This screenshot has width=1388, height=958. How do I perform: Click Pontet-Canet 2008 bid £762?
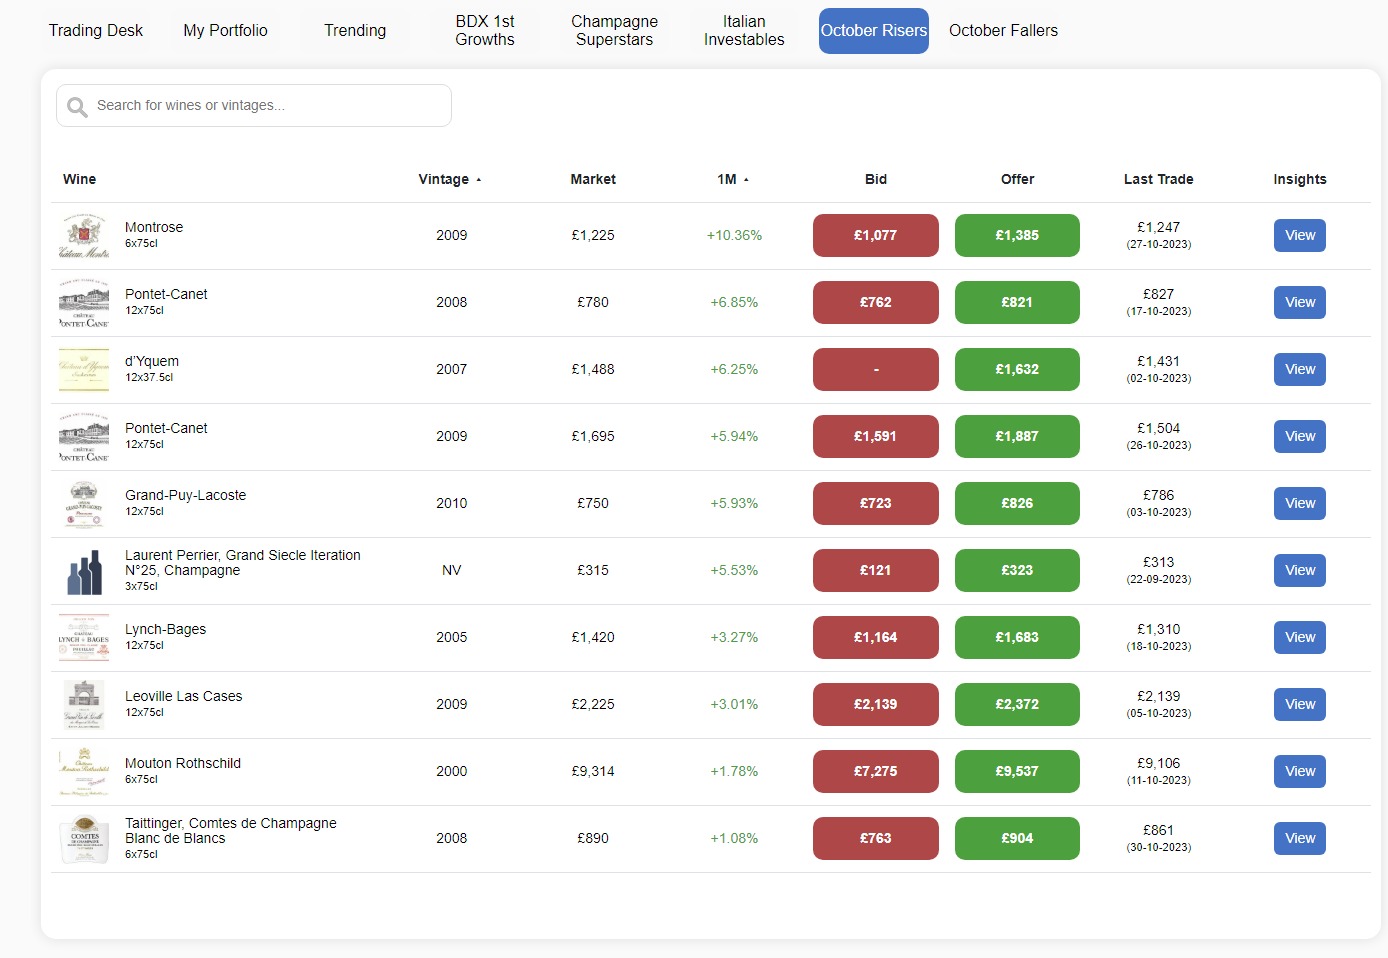click(876, 302)
